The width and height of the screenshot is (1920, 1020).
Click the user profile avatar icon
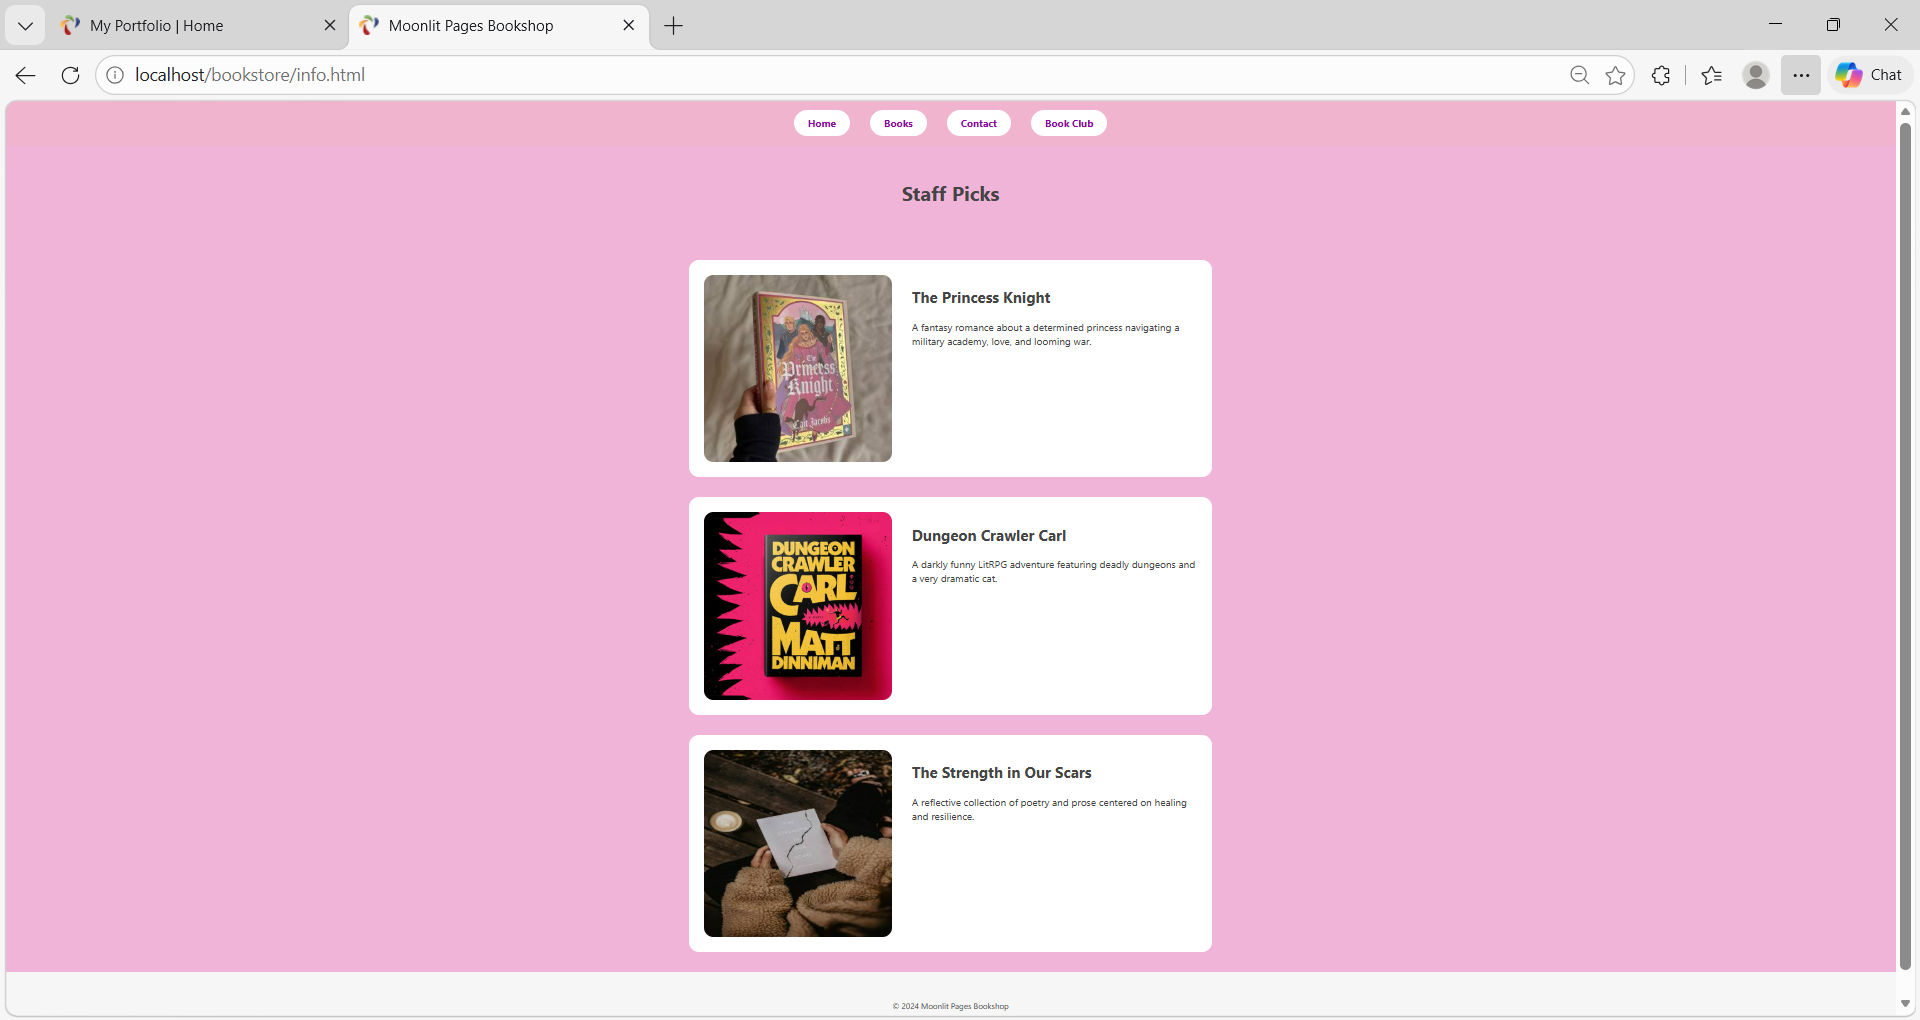tap(1756, 75)
